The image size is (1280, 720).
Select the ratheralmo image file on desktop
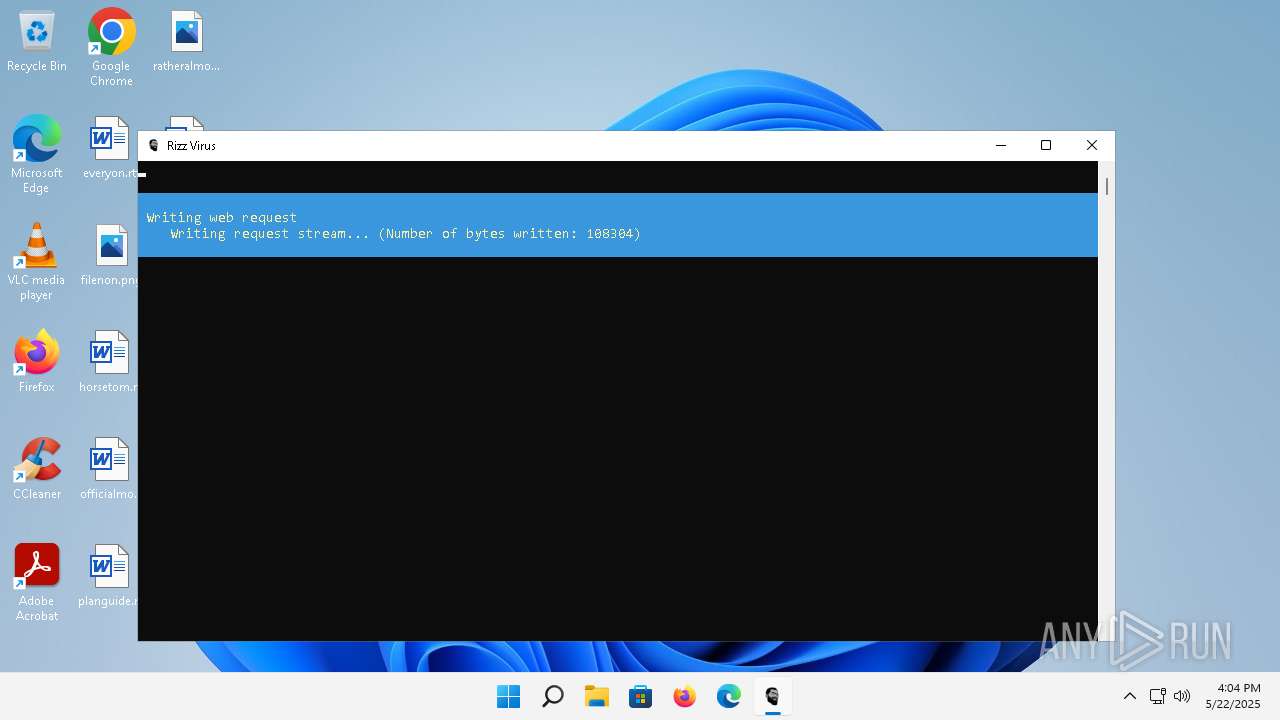point(186,42)
